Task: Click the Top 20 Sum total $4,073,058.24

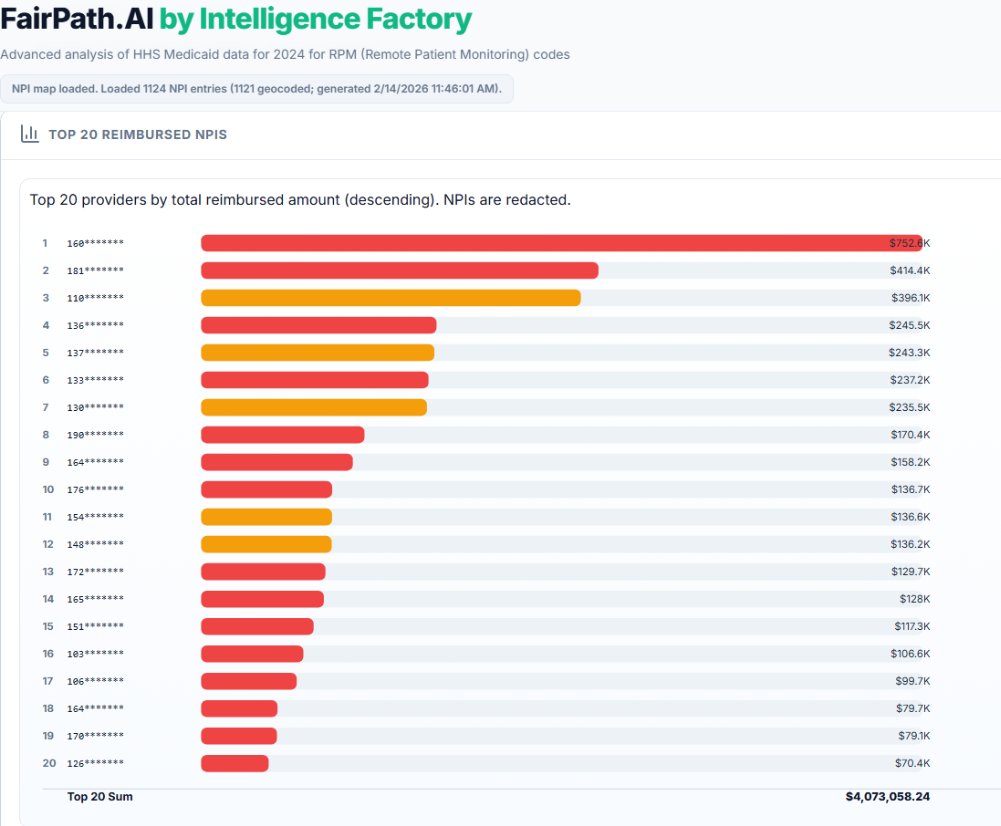Action: point(887,797)
